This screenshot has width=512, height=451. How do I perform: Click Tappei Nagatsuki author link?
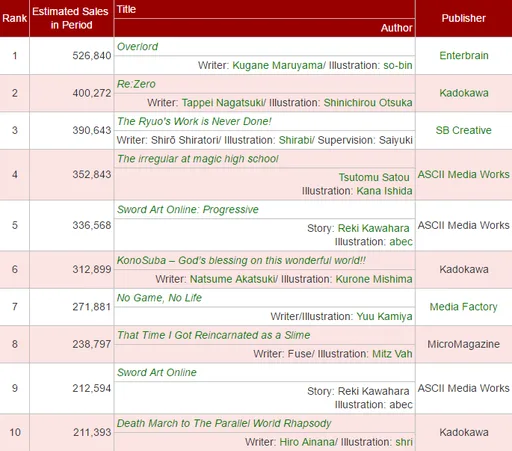point(222,103)
